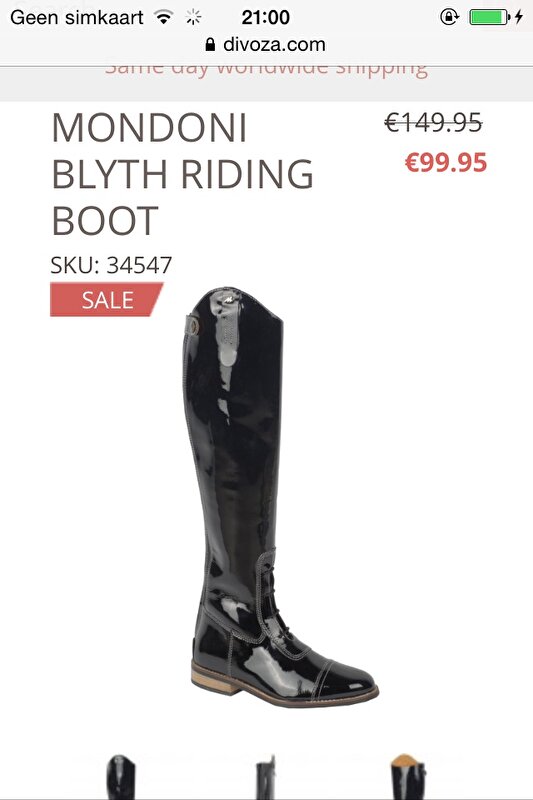Tap the red SALE badge

[x=106, y=299]
